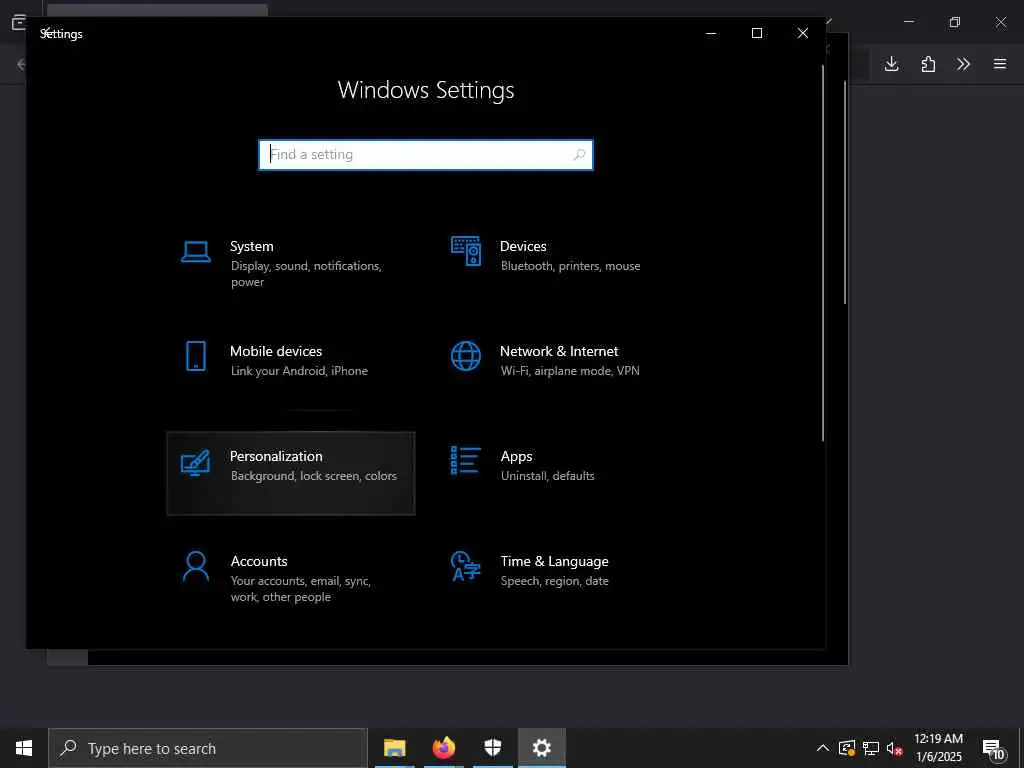1024x768 pixels.
Task: Open Firefox hamburger application menu
Action: tap(1000, 64)
